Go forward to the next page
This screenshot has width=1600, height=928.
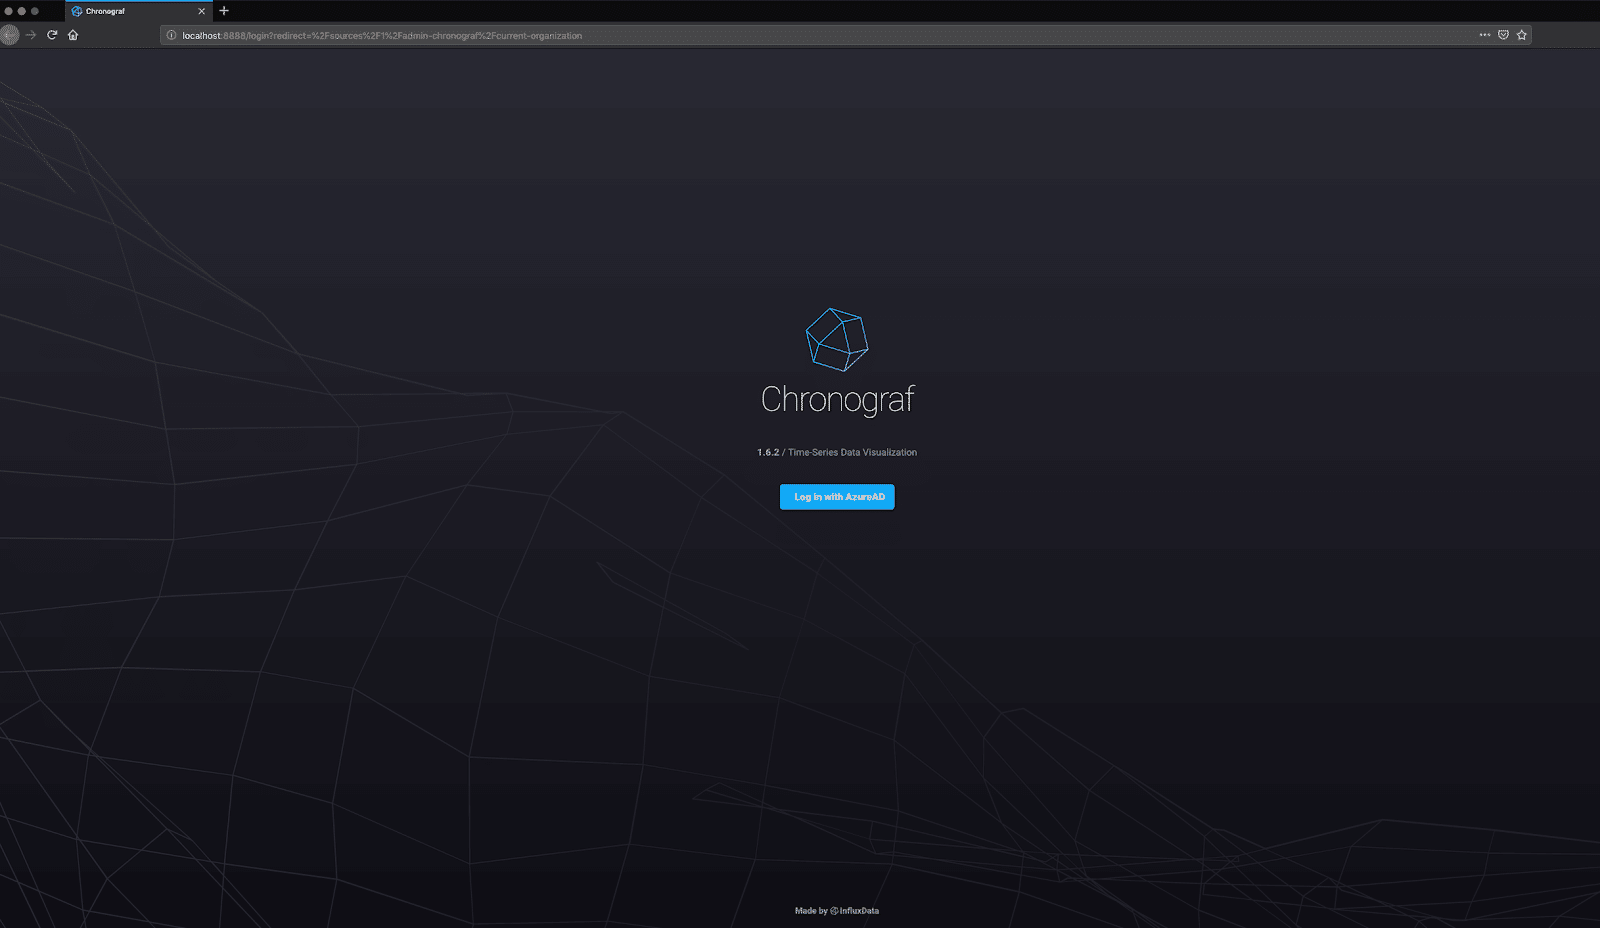(x=31, y=35)
